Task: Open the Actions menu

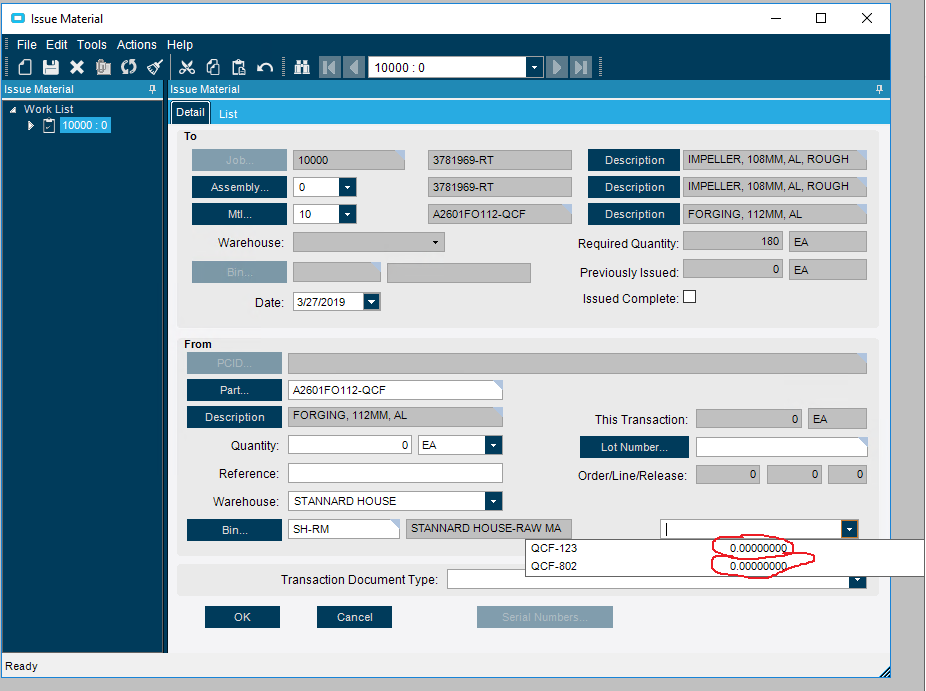Action: 136,45
